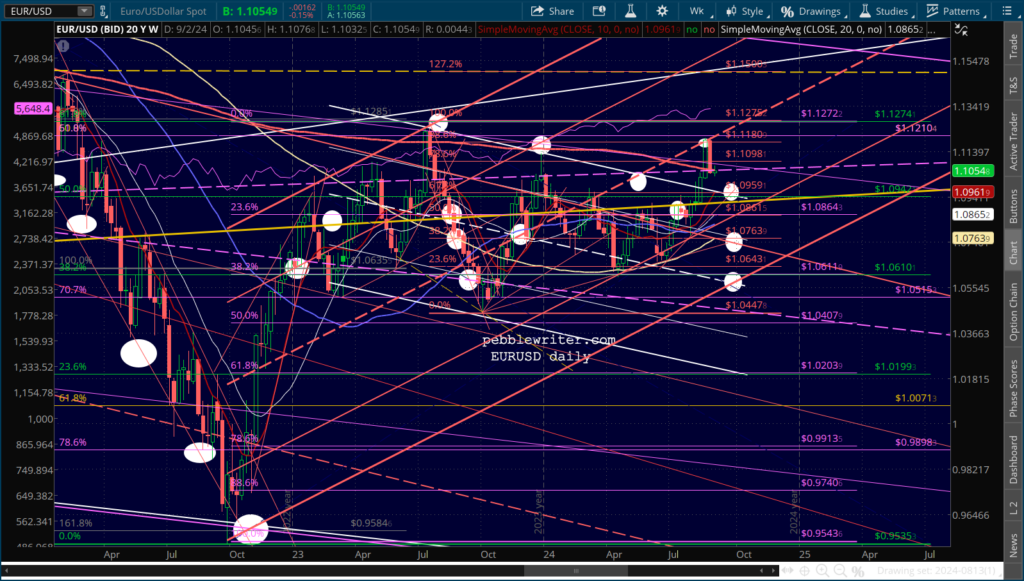Click the percent drawings icon at bottom
Viewport: 1024px width, 581px height.
click(860, 571)
